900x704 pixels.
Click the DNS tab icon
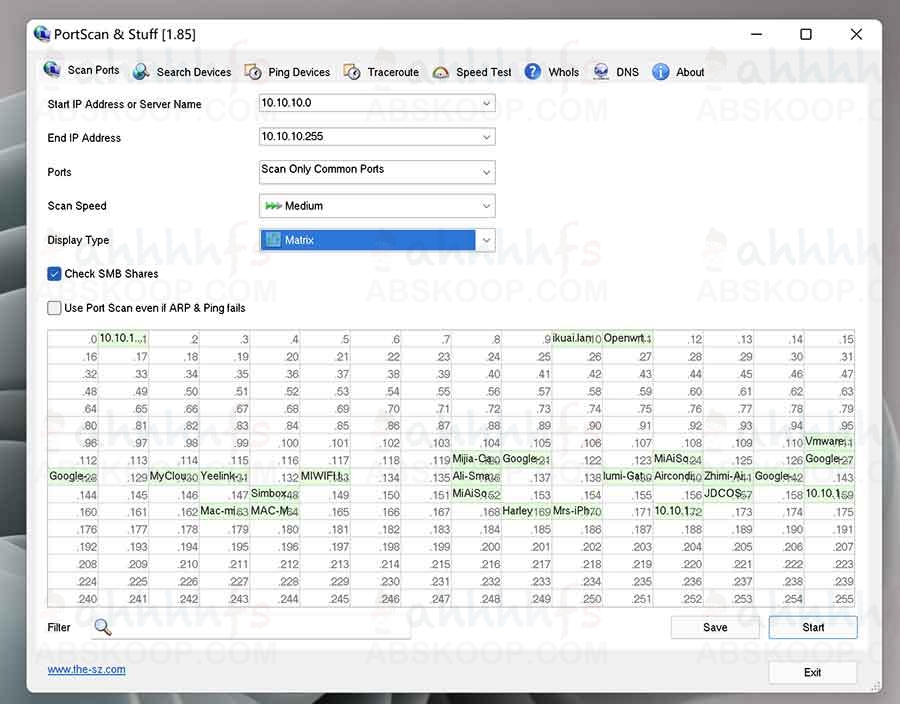601,72
